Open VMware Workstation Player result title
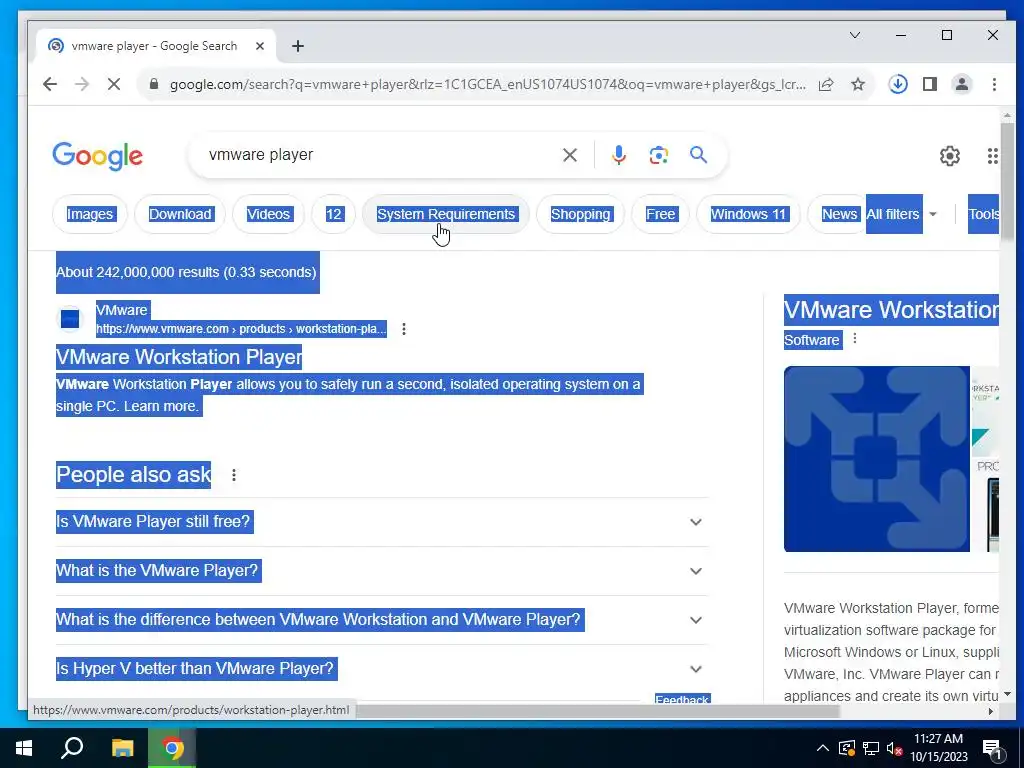1024x768 pixels. tap(179, 357)
